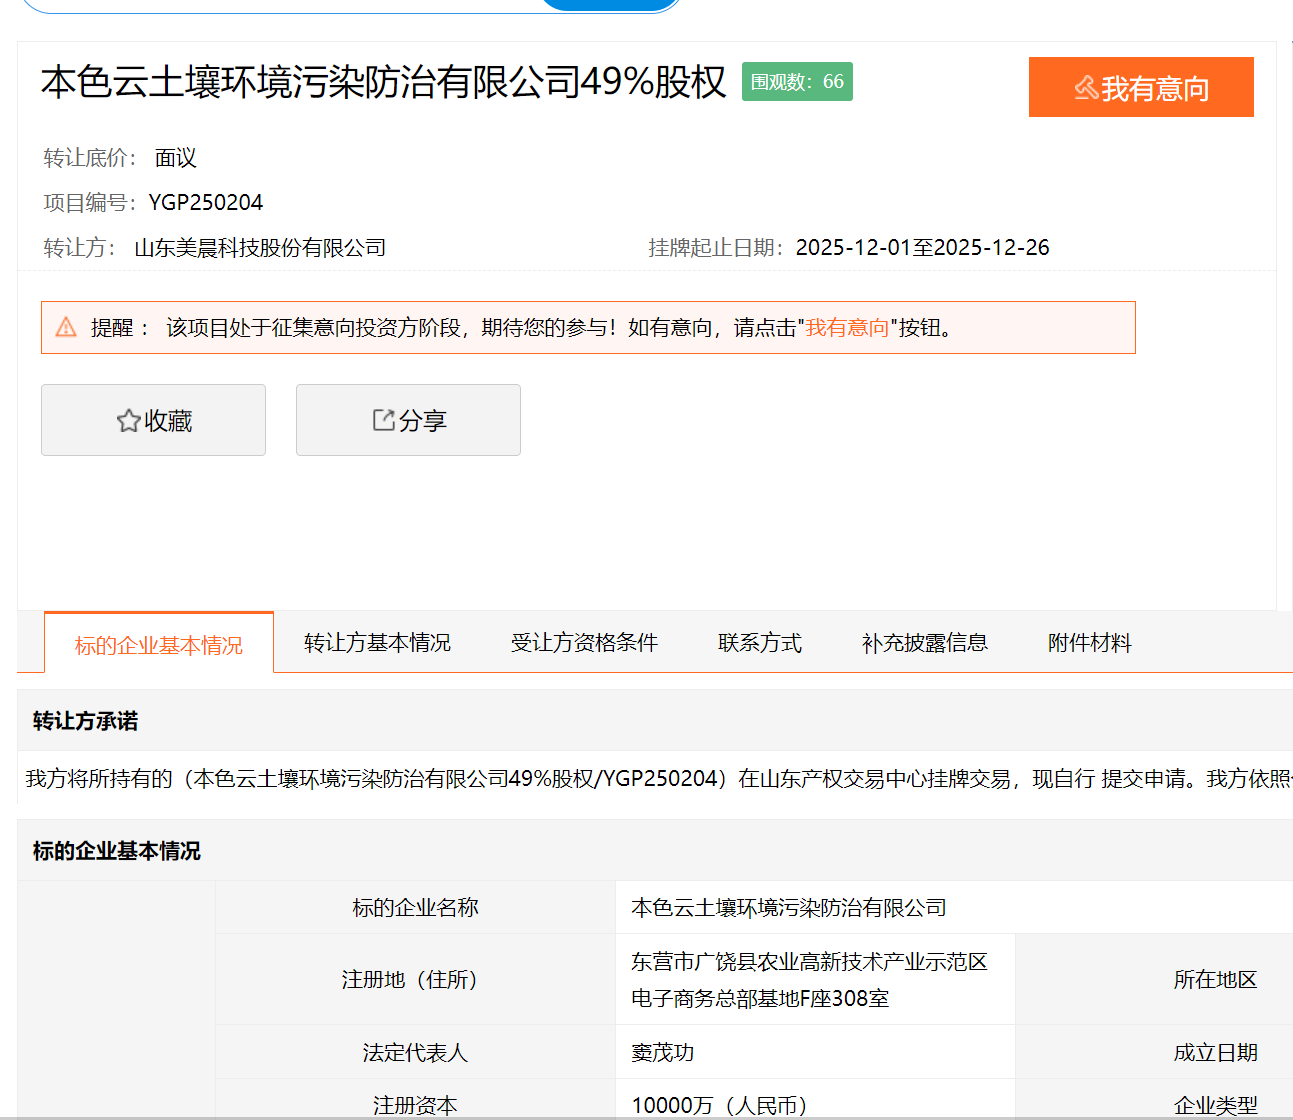Click the green 围观数 66 badge

pyautogui.click(x=797, y=82)
